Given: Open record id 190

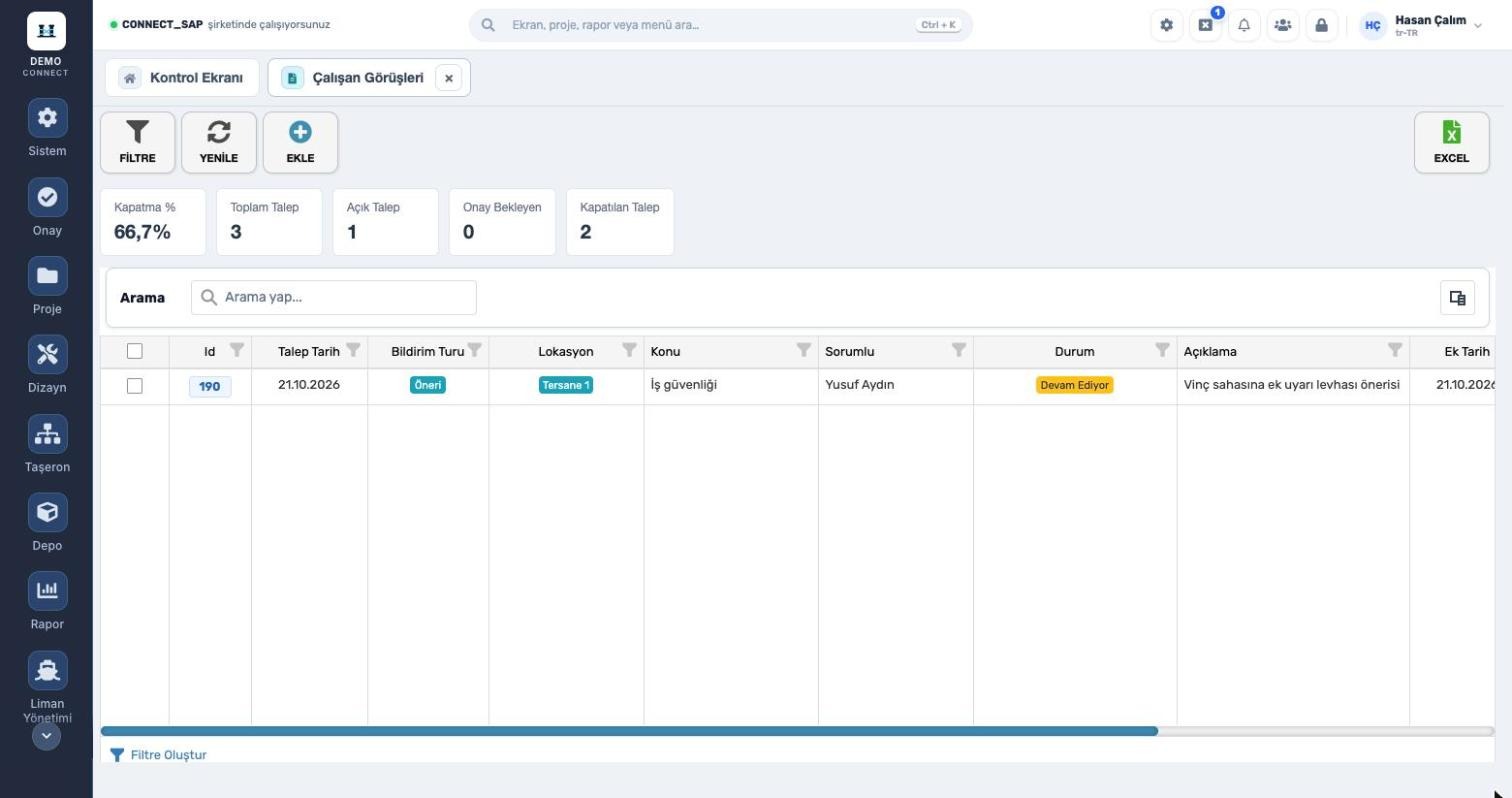Looking at the screenshot, I should pos(210,387).
